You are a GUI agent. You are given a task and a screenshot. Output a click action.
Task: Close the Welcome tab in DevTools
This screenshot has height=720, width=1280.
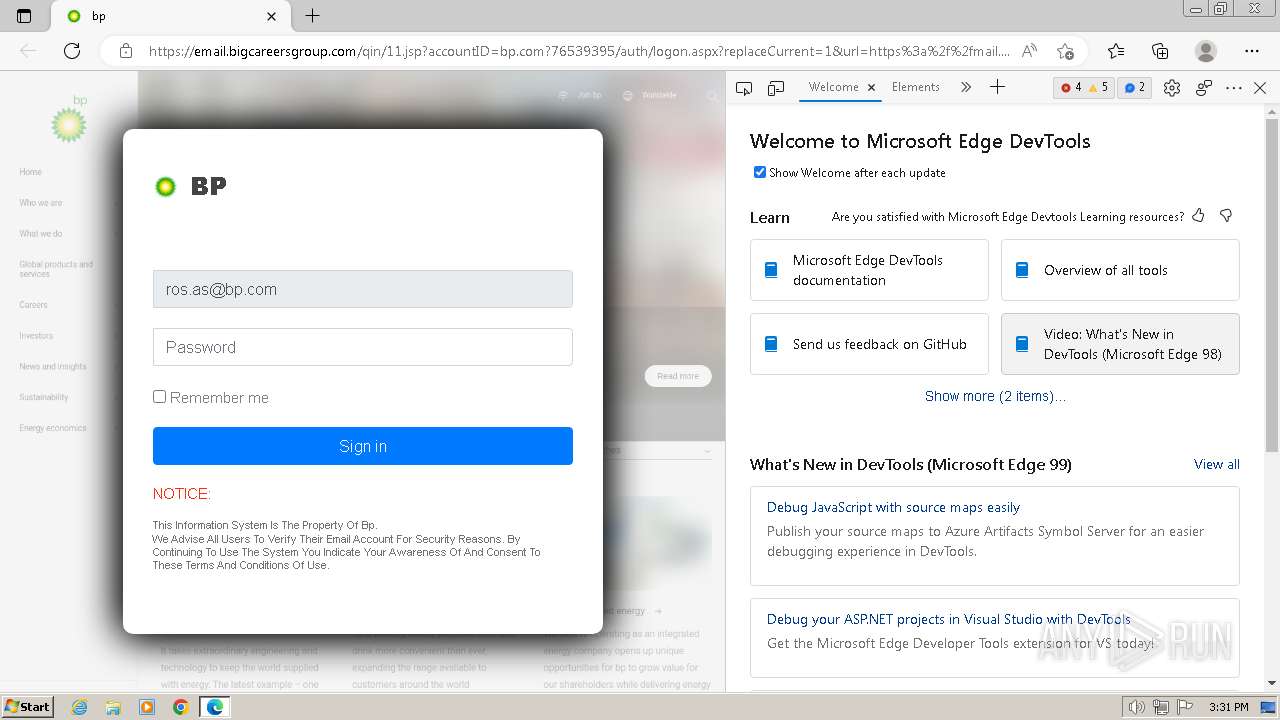(871, 88)
